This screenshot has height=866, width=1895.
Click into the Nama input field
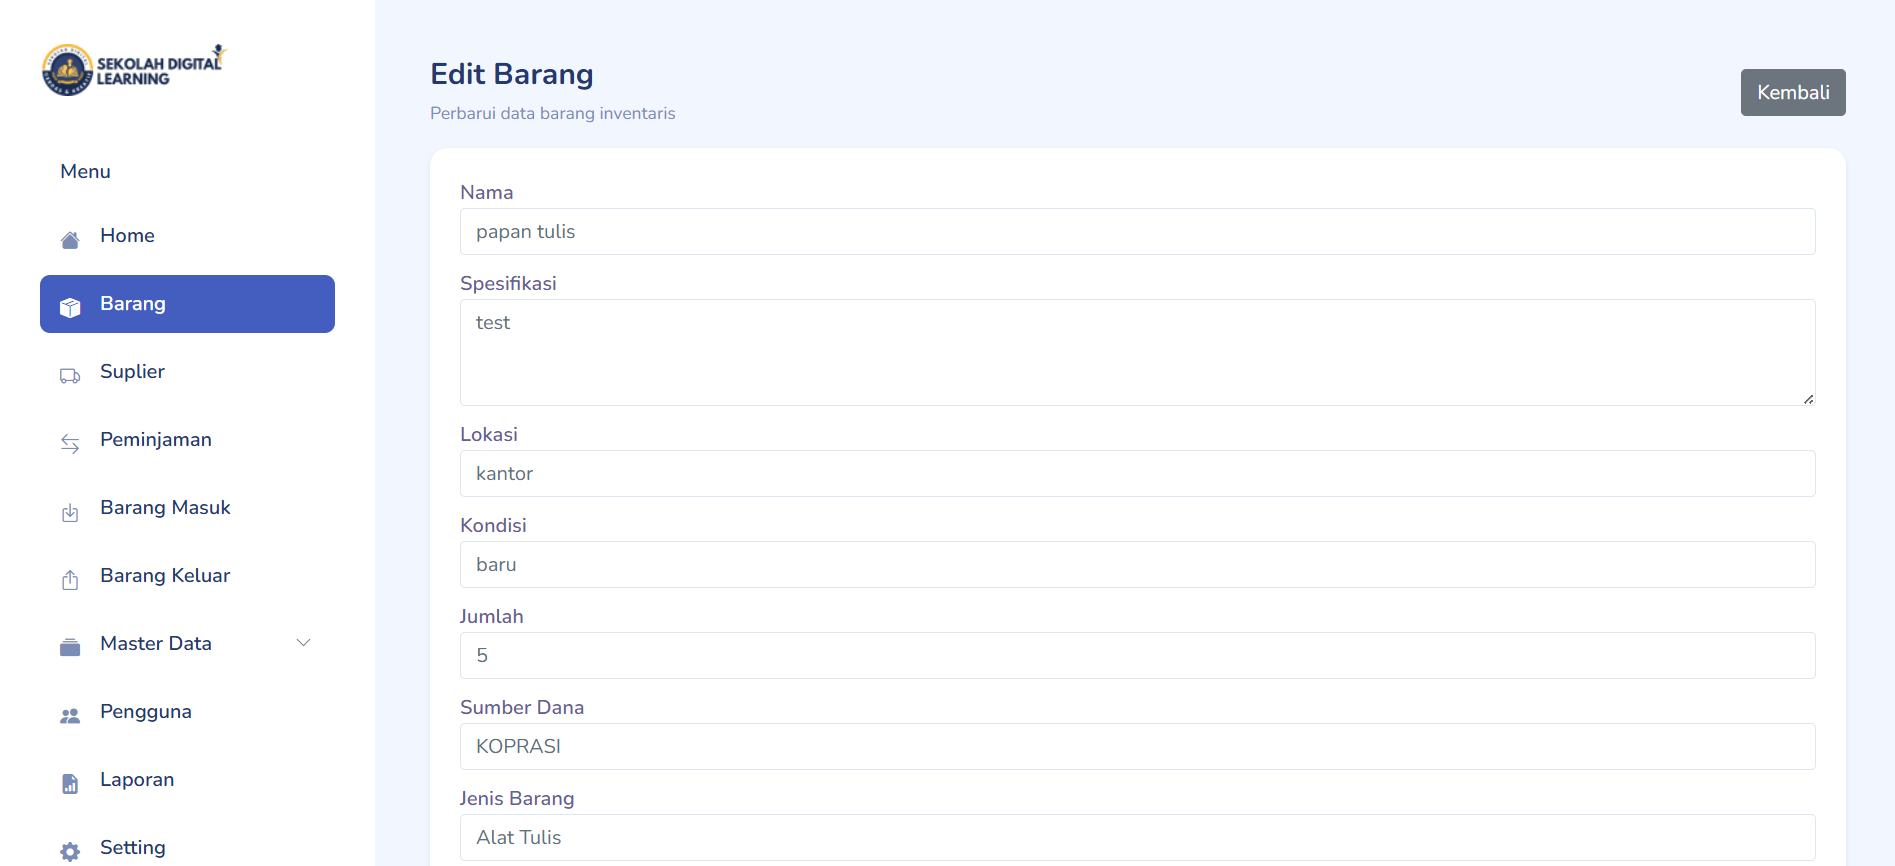coord(1137,232)
